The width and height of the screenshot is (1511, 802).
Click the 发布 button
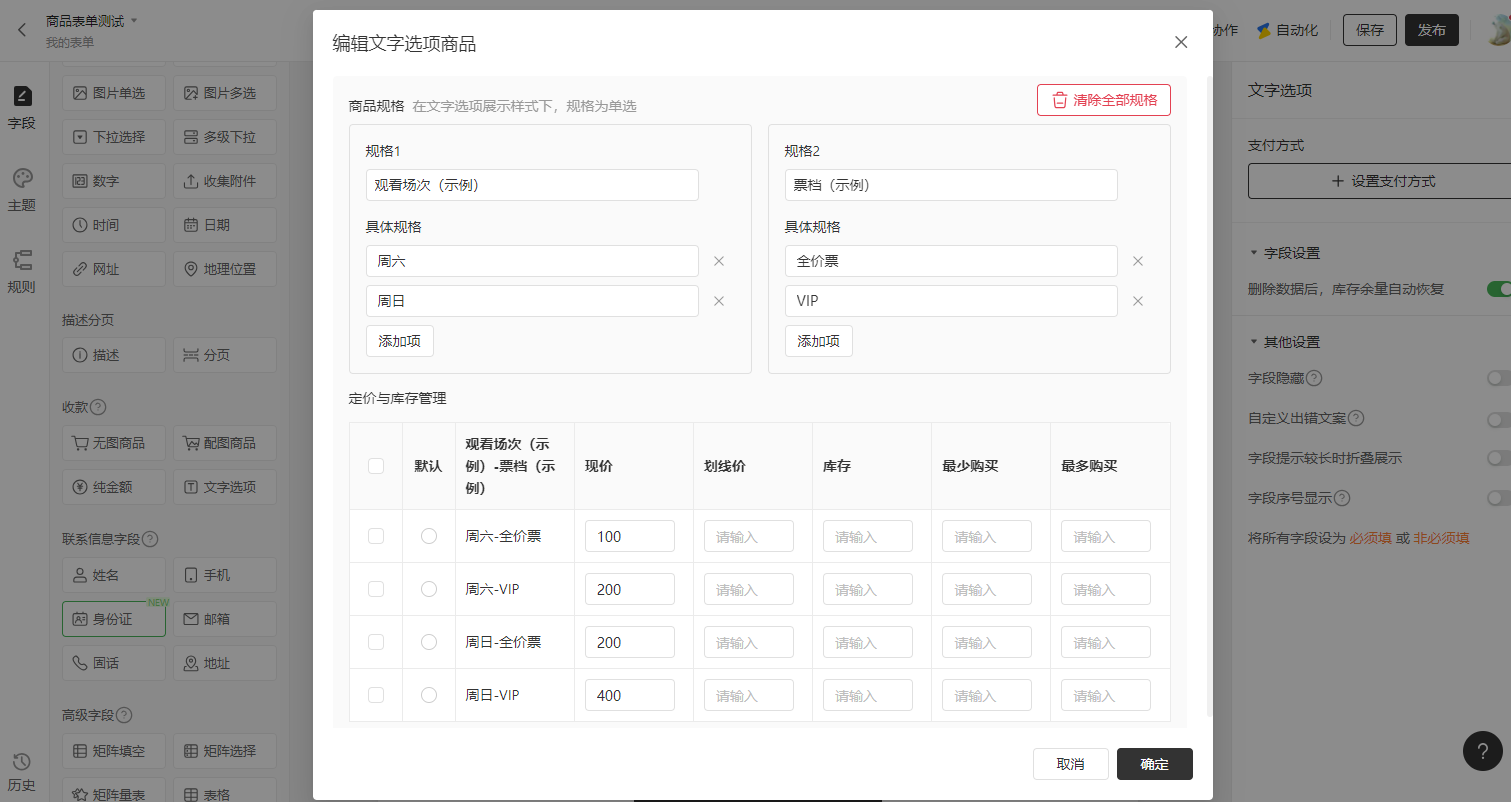[x=1432, y=30]
